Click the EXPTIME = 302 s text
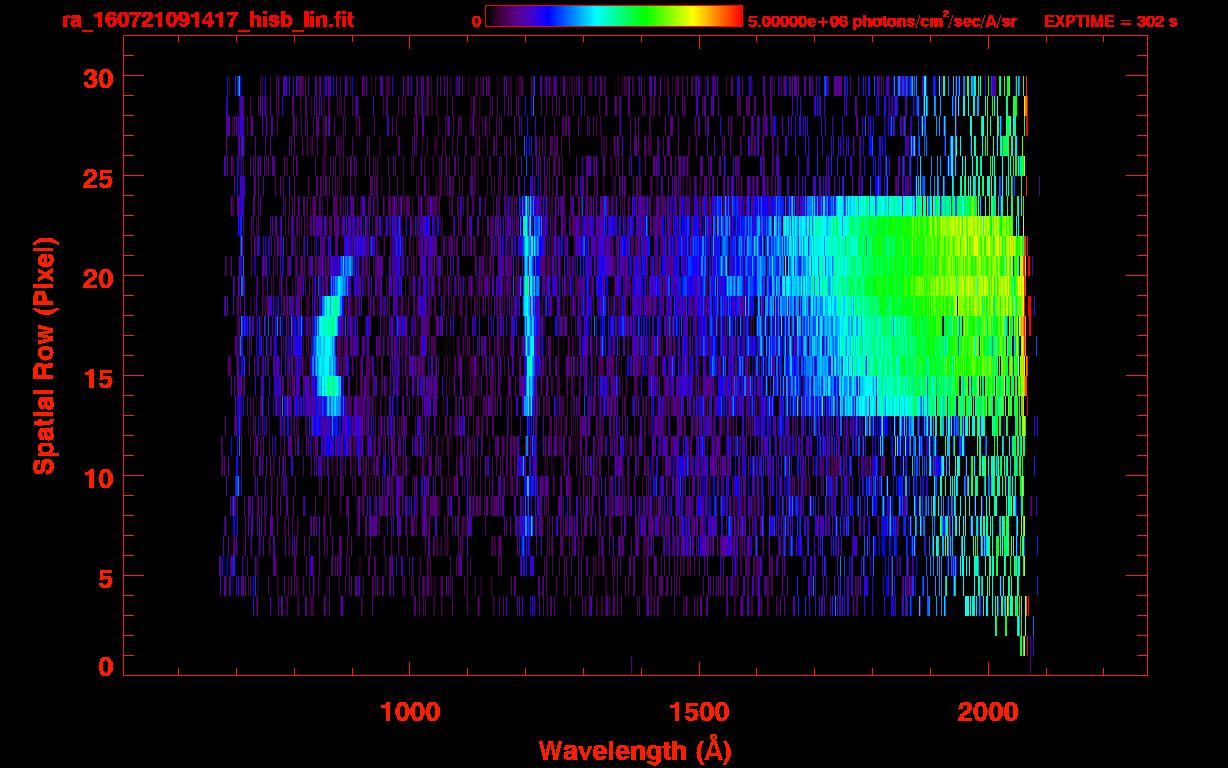Screen dimensions: 1228x768 pos(1110,21)
